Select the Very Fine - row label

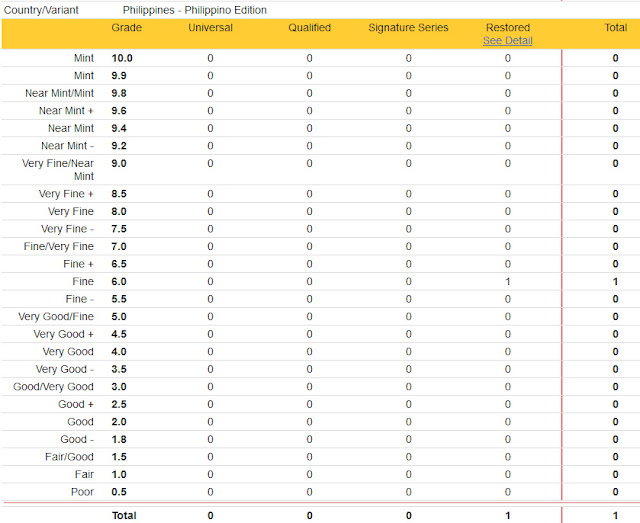tap(67, 229)
